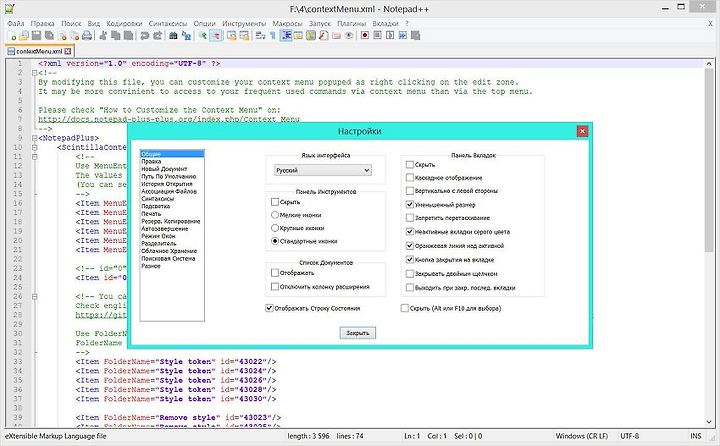Close the Настройки dialog with red X
The image size is (720, 446).
click(582, 131)
